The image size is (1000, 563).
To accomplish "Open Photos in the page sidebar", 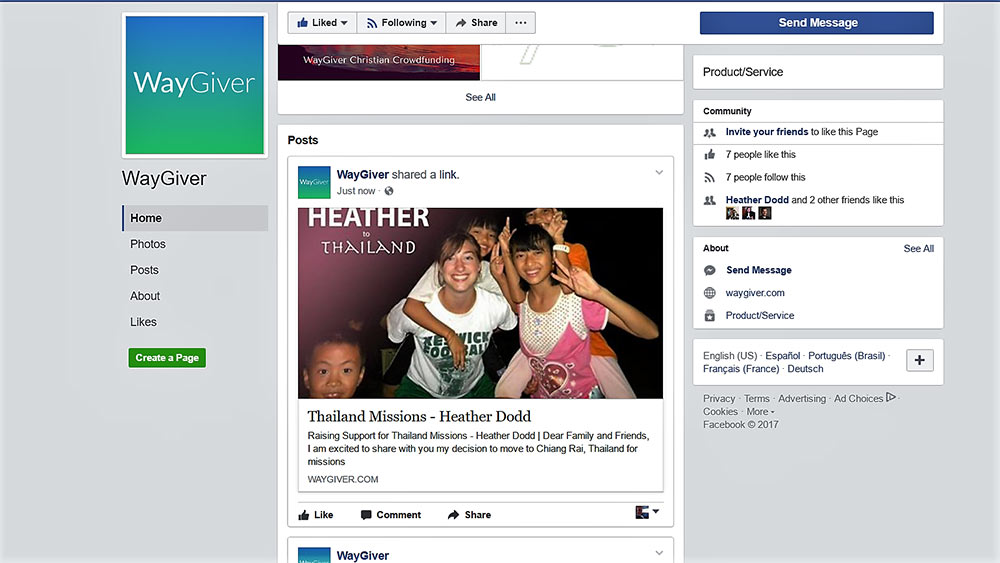I will [x=147, y=244].
